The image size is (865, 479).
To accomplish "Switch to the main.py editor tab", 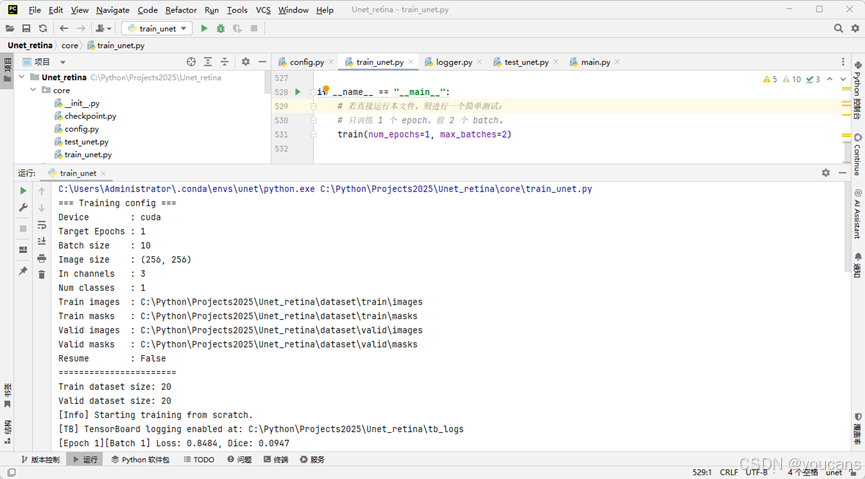I will pos(595,62).
